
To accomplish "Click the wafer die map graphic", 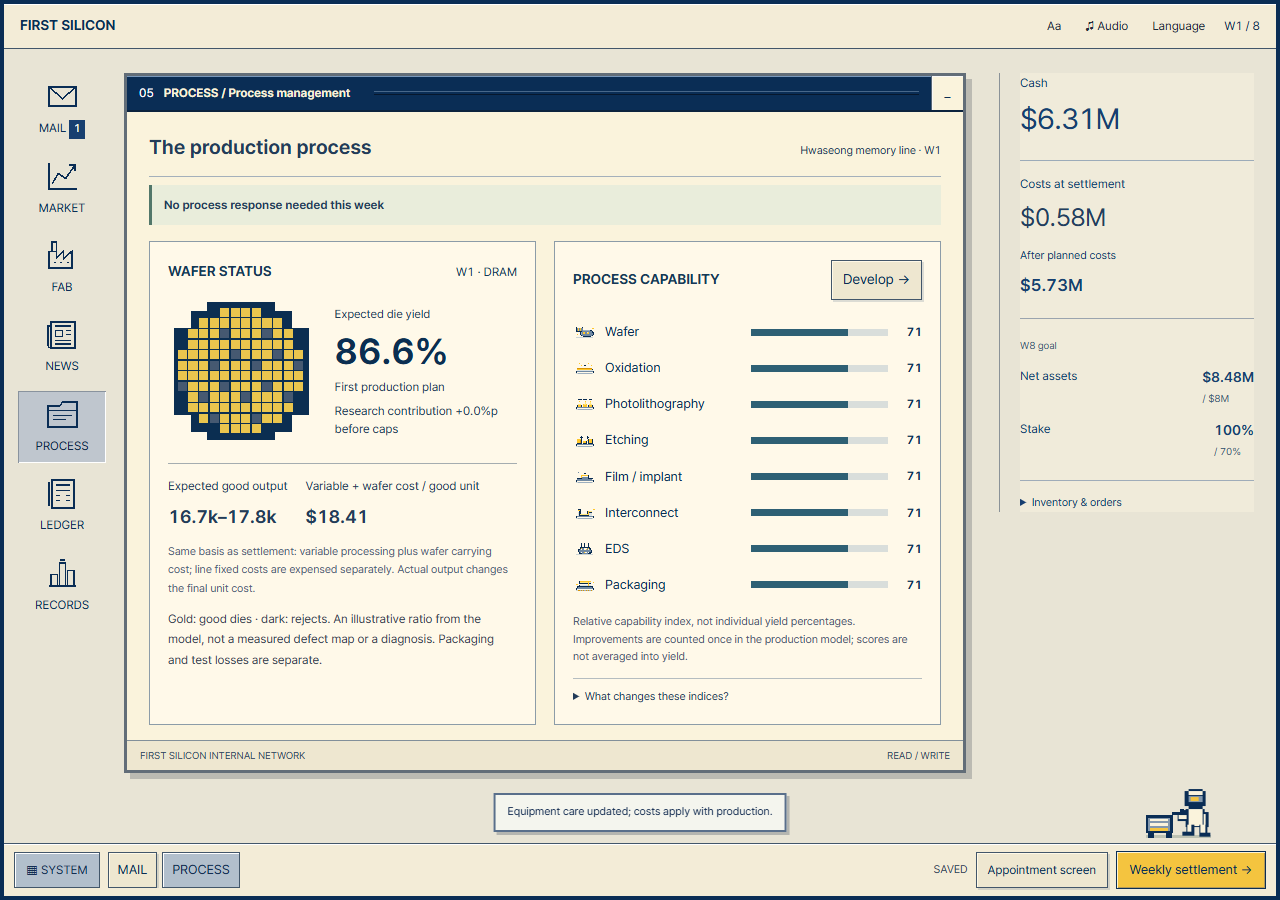I will [x=241, y=371].
